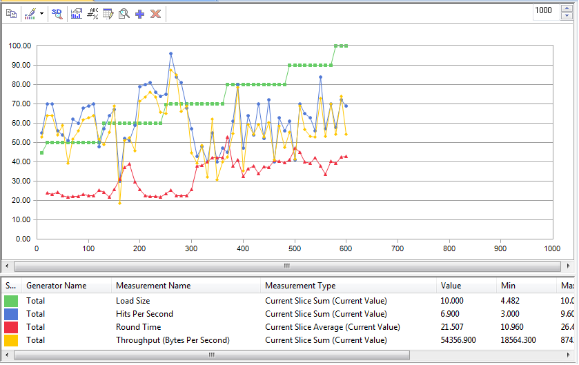Click the SD magnifier icon
Viewport: 579px width, 365px height.
57,14
